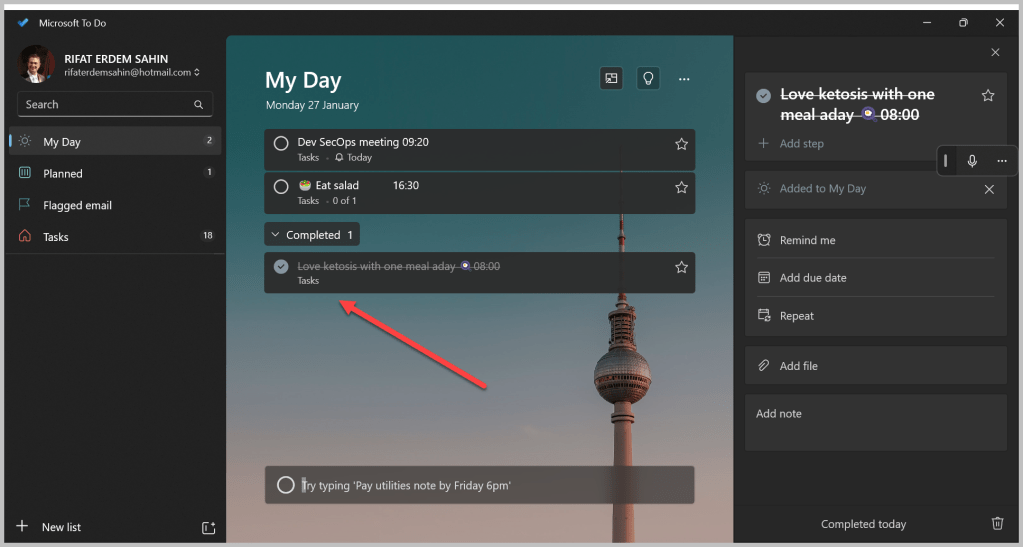Click the Microsoft To Do app logo
The image size is (1023, 547).
tap(23, 23)
